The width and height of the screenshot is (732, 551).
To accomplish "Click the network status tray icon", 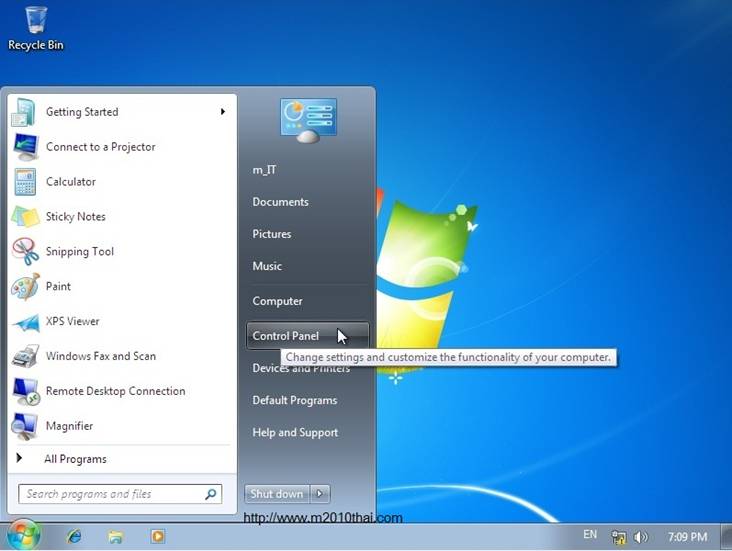I will pyautogui.click(x=619, y=537).
